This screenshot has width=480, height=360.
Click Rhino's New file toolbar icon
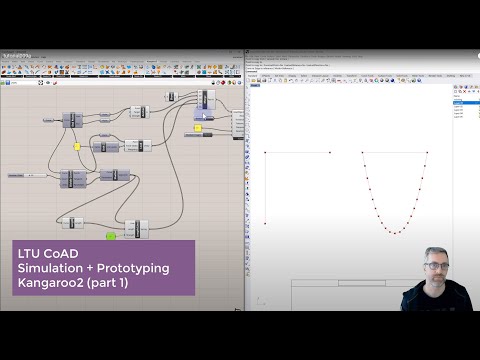(248, 80)
